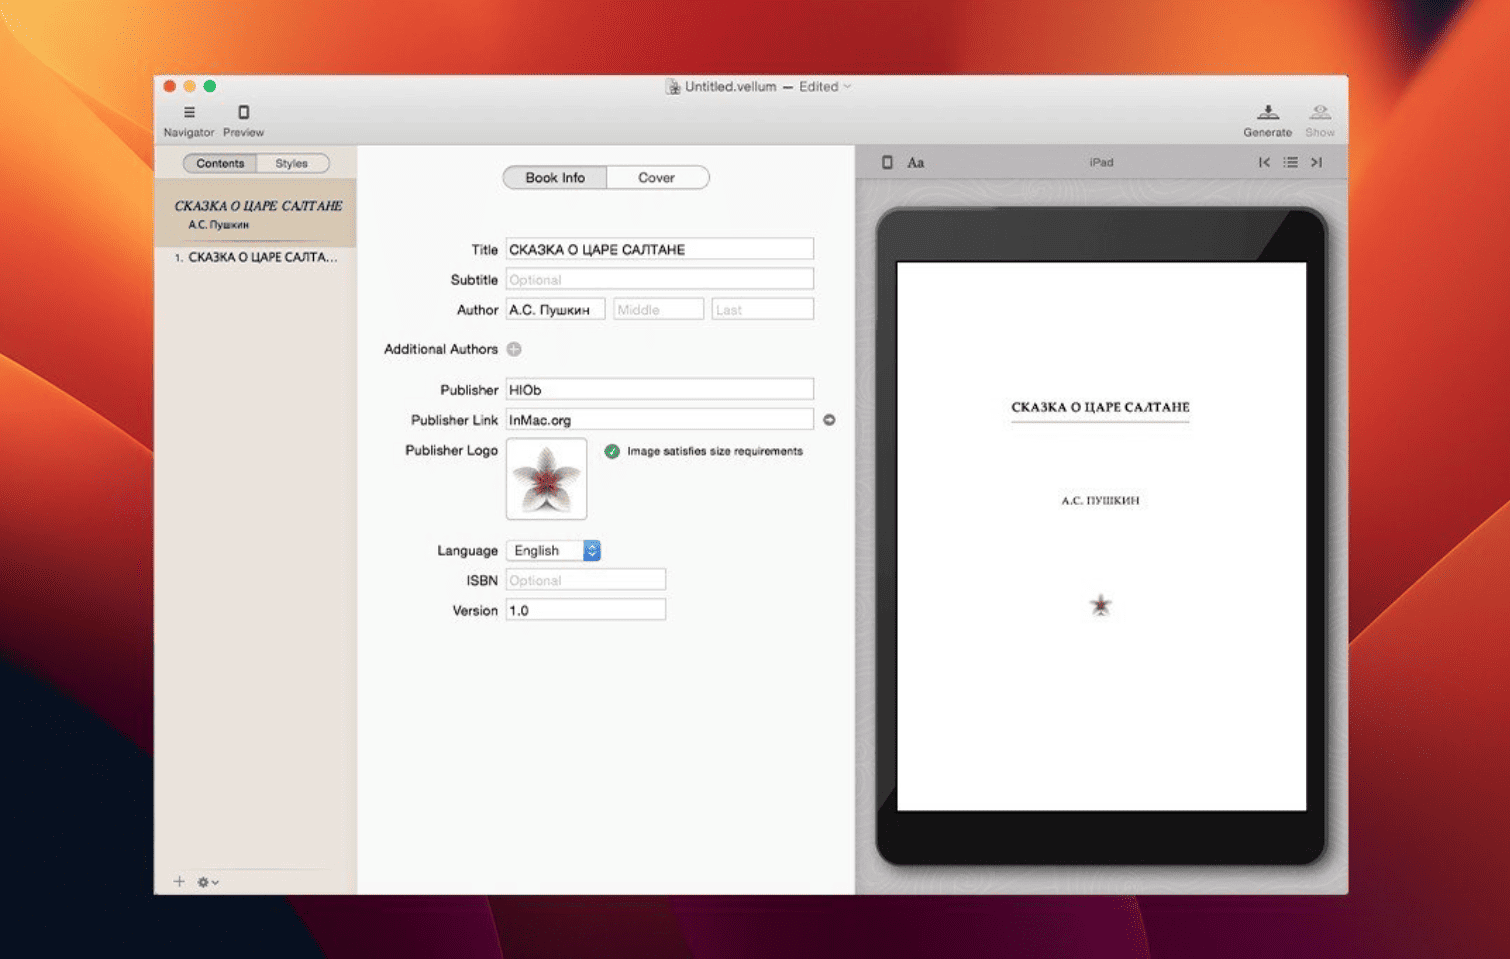Click the ISBN optional field
Screen dimensions: 1510x959
point(586,579)
